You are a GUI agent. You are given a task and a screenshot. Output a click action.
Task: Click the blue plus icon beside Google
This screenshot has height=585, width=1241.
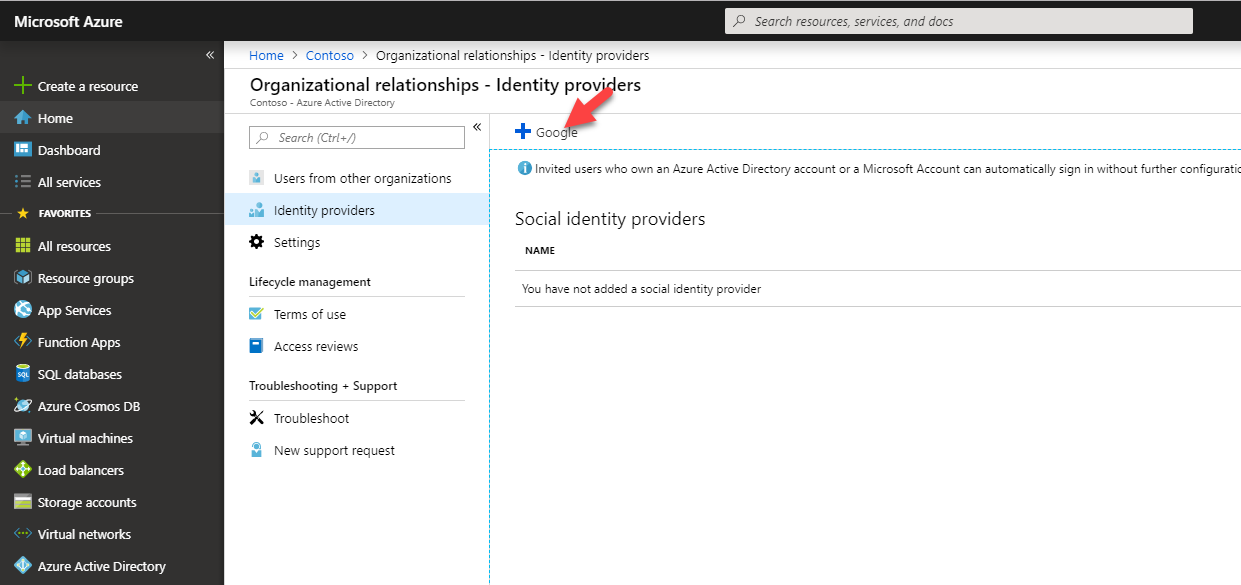pos(522,131)
